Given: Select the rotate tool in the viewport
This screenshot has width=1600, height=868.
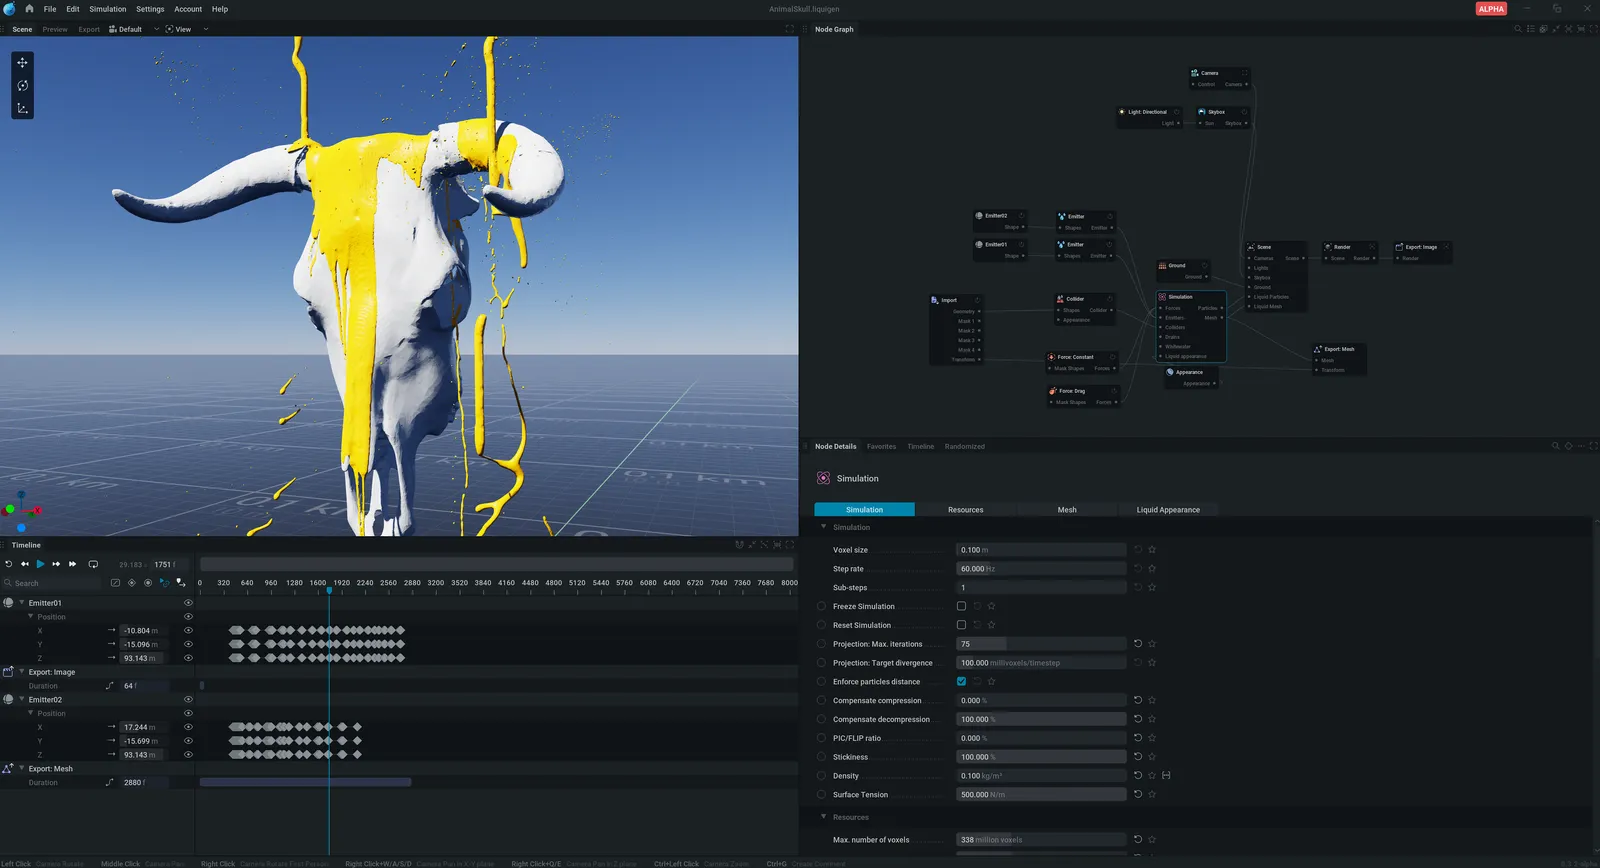Looking at the screenshot, I should 22,85.
